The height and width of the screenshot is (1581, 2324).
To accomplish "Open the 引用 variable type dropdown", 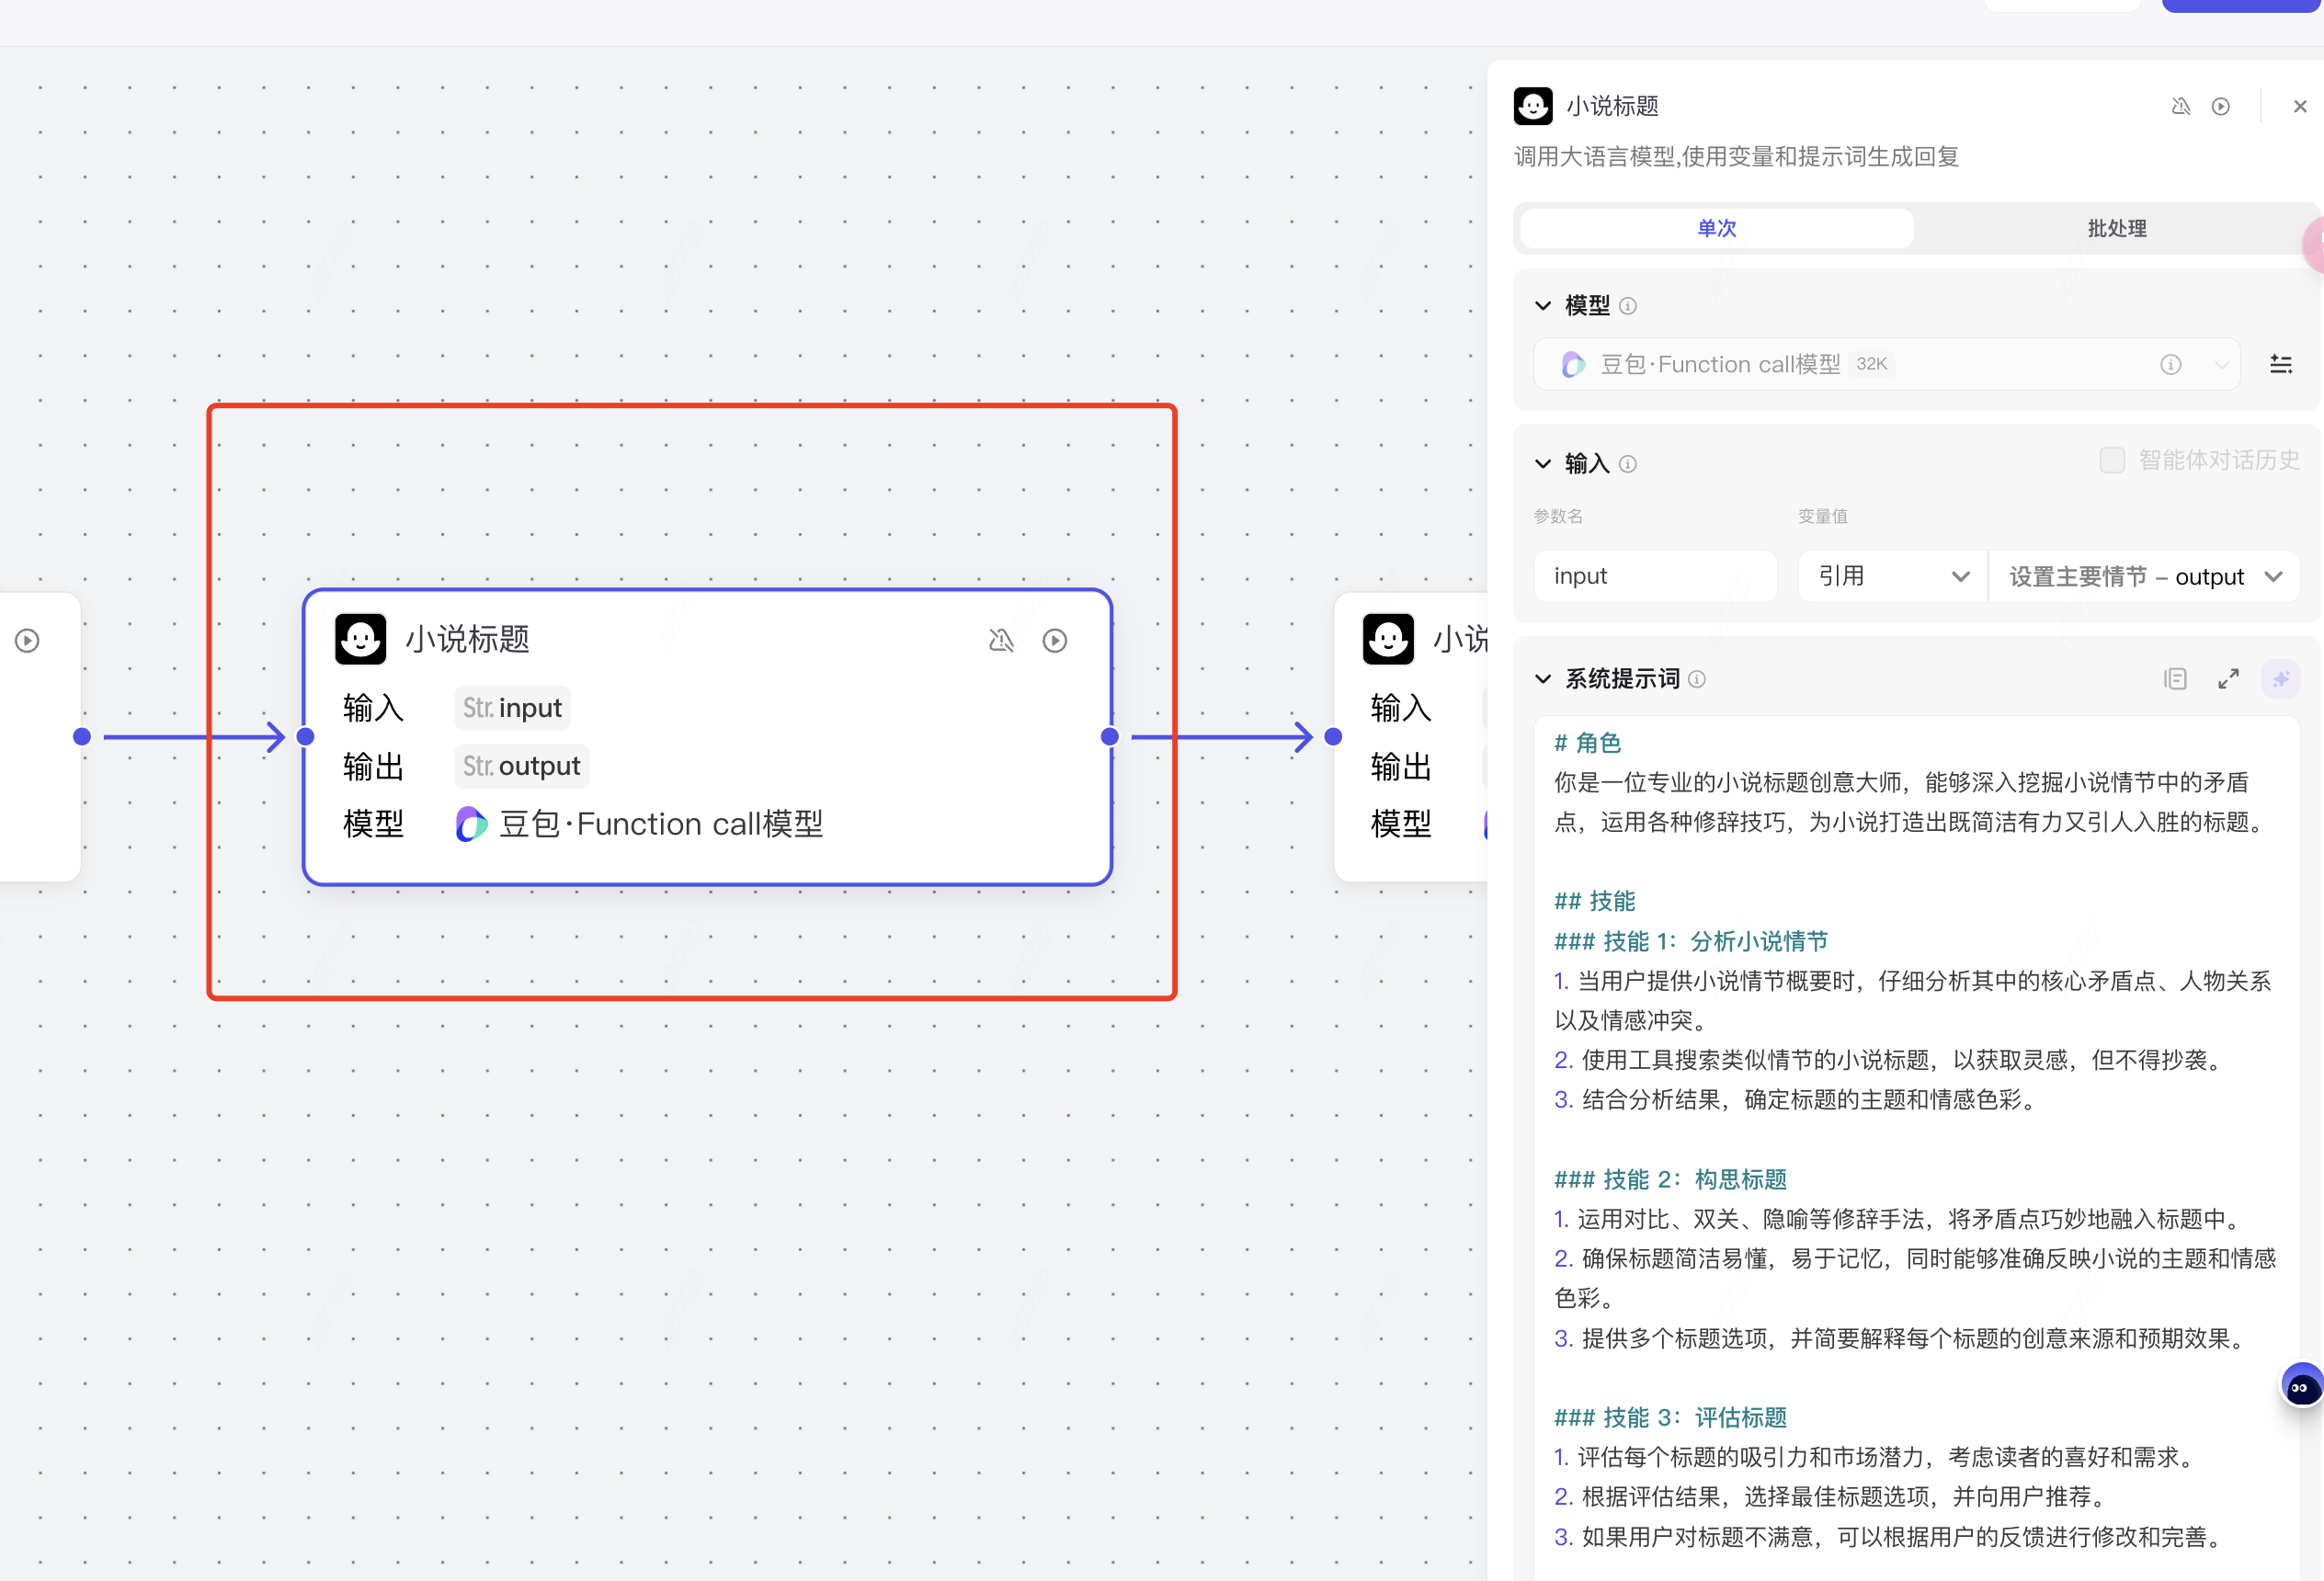I will point(1892,576).
